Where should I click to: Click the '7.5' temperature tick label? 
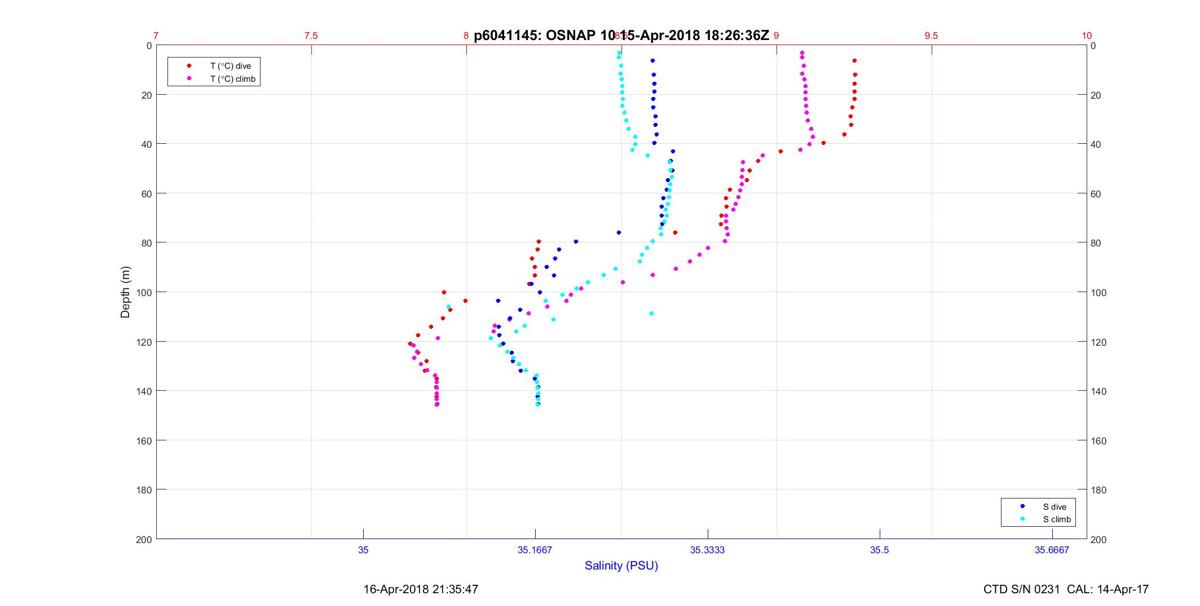(x=311, y=35)
